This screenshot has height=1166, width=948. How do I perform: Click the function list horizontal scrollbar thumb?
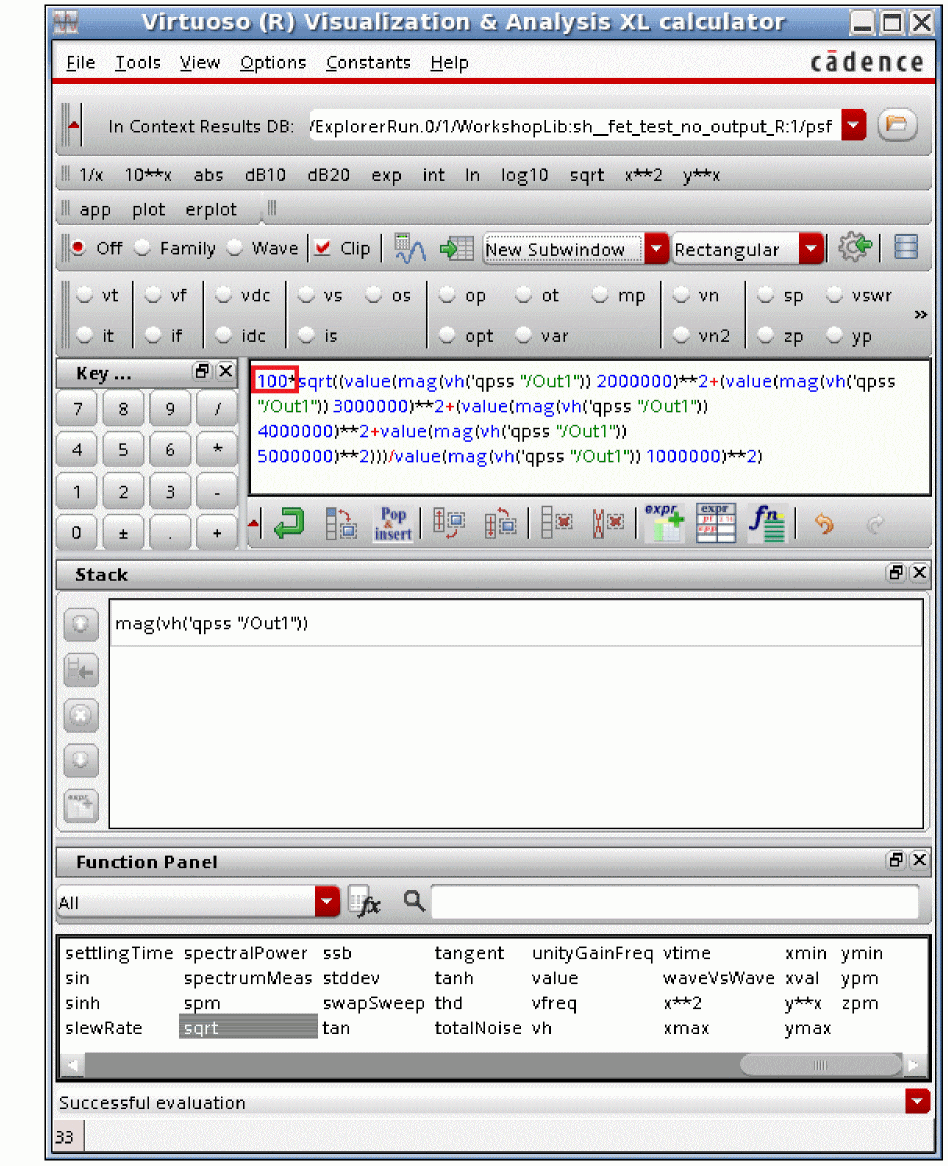point(820,1065)
